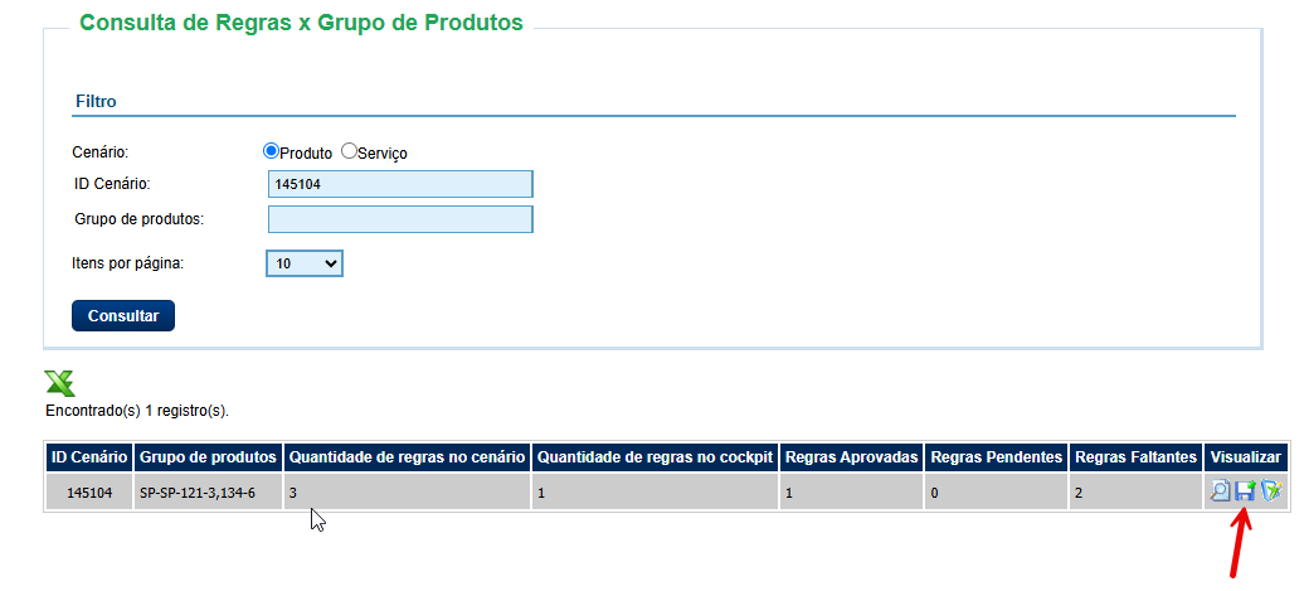Select the Produto radio button
Image resolution: width=1304 pixels, height=591 pixels.
click(x=270, y=152)
